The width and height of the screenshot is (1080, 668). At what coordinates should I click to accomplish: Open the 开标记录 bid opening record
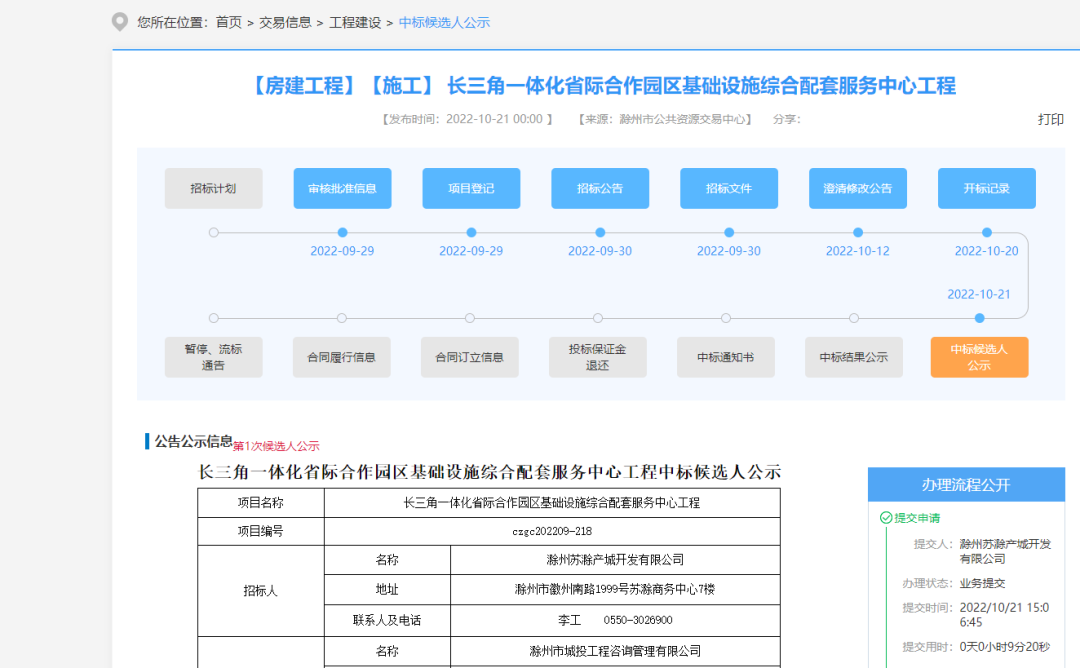click(x=986, y=188)
